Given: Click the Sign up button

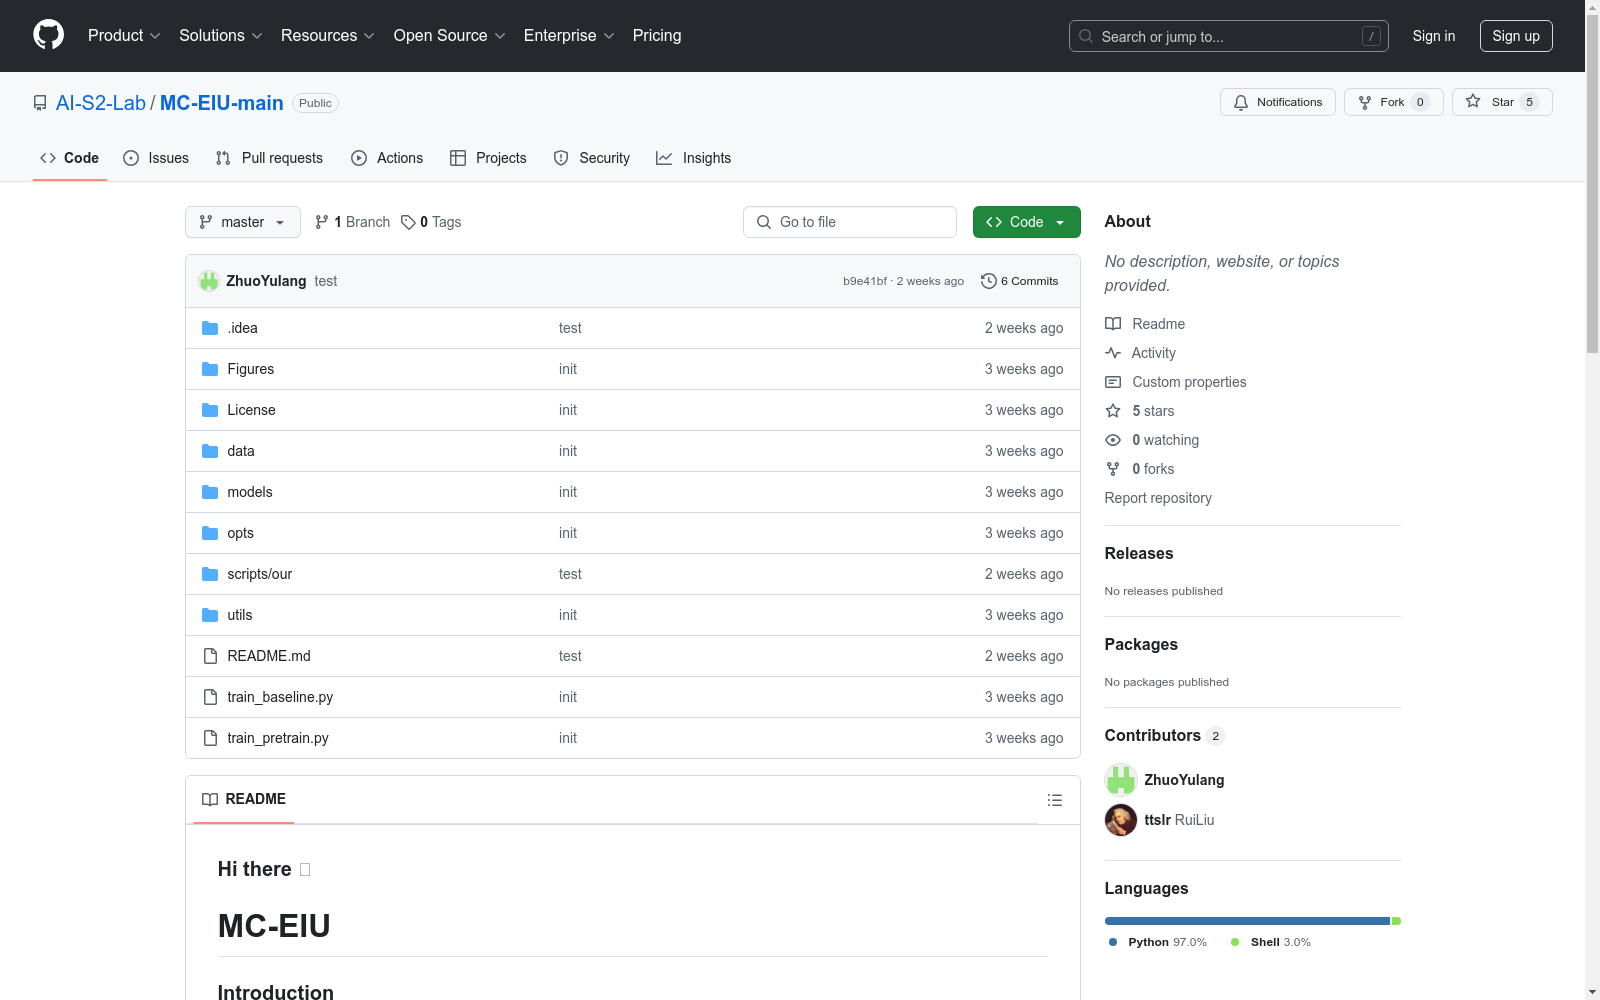Looking at the screenshot, I should click(x=1516, y=36).
